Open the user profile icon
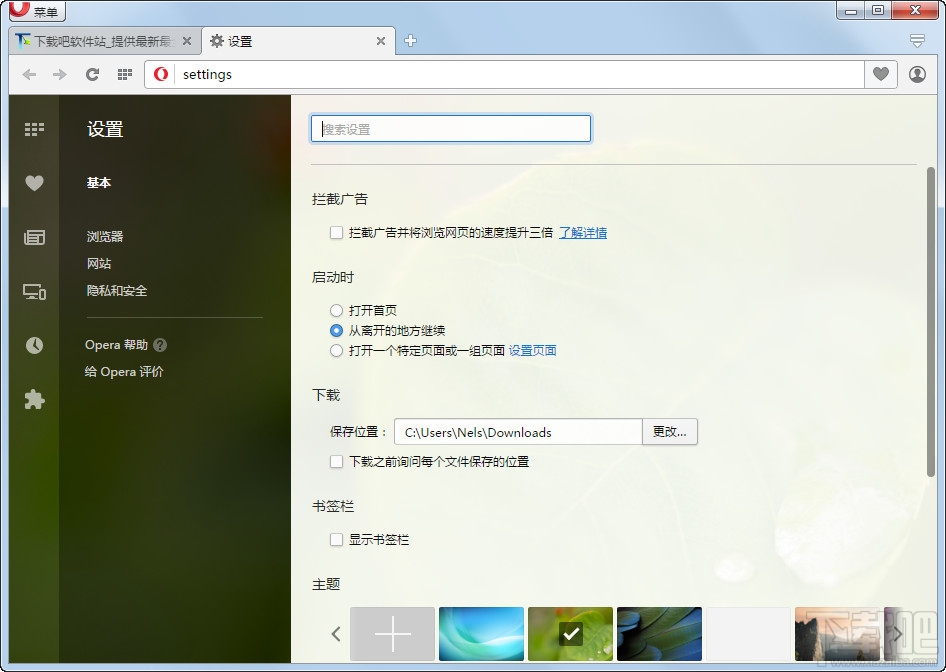Viewport: 946px width, 672px height. (917, 74)
